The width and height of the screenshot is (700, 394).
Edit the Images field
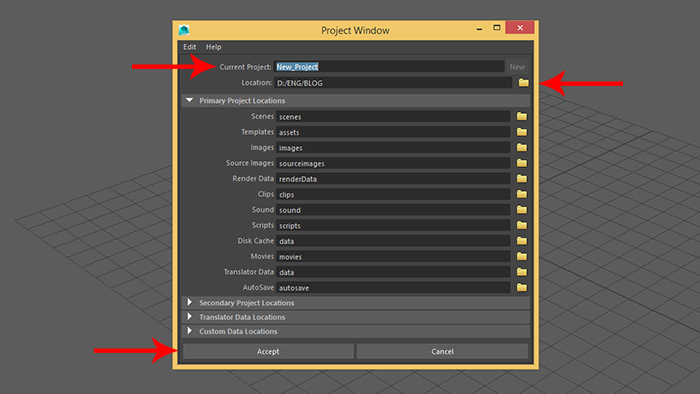click(393, 148)
